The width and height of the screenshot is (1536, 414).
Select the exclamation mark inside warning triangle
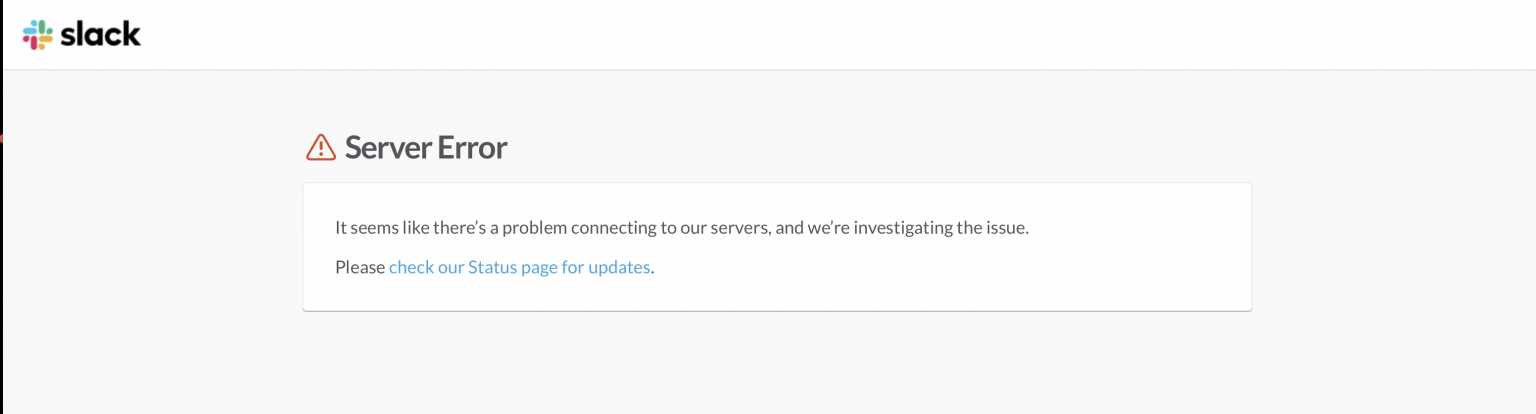tap(320, 150)
